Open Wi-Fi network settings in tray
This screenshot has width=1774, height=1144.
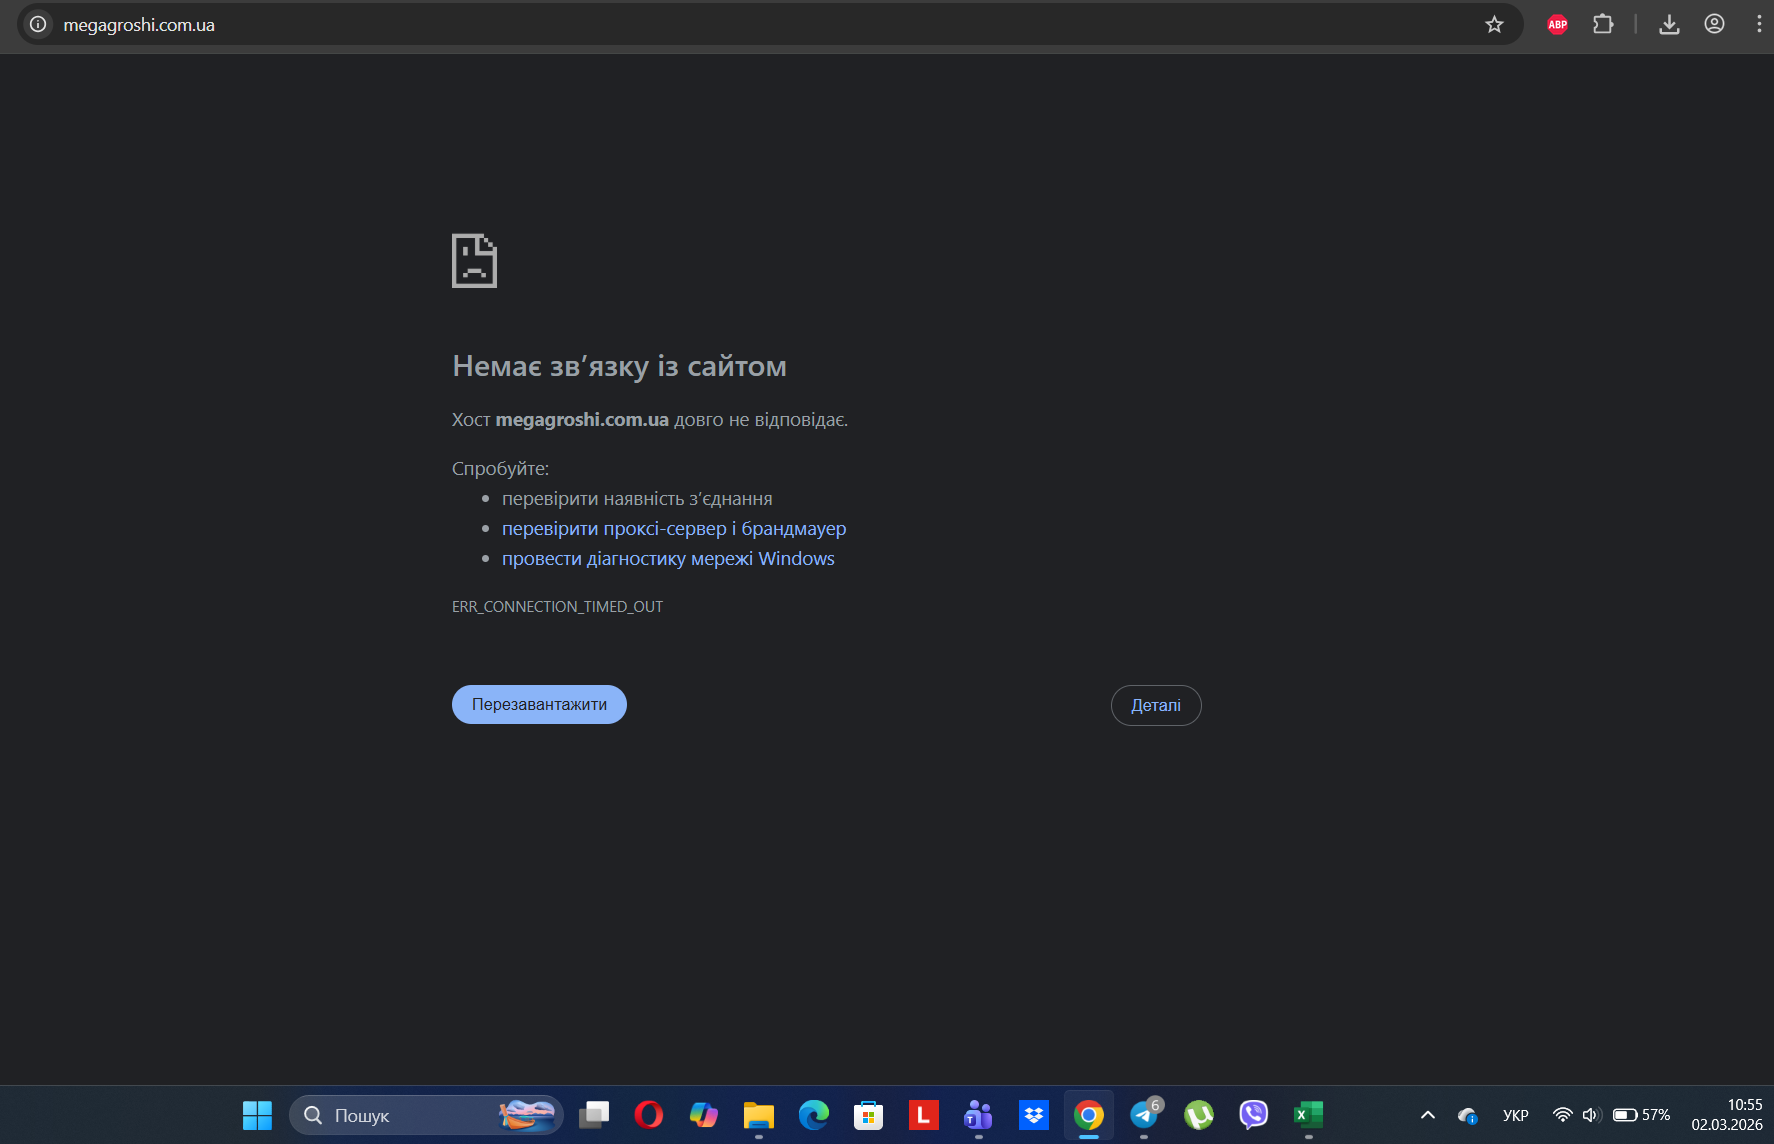[x=1562, y=1115]
